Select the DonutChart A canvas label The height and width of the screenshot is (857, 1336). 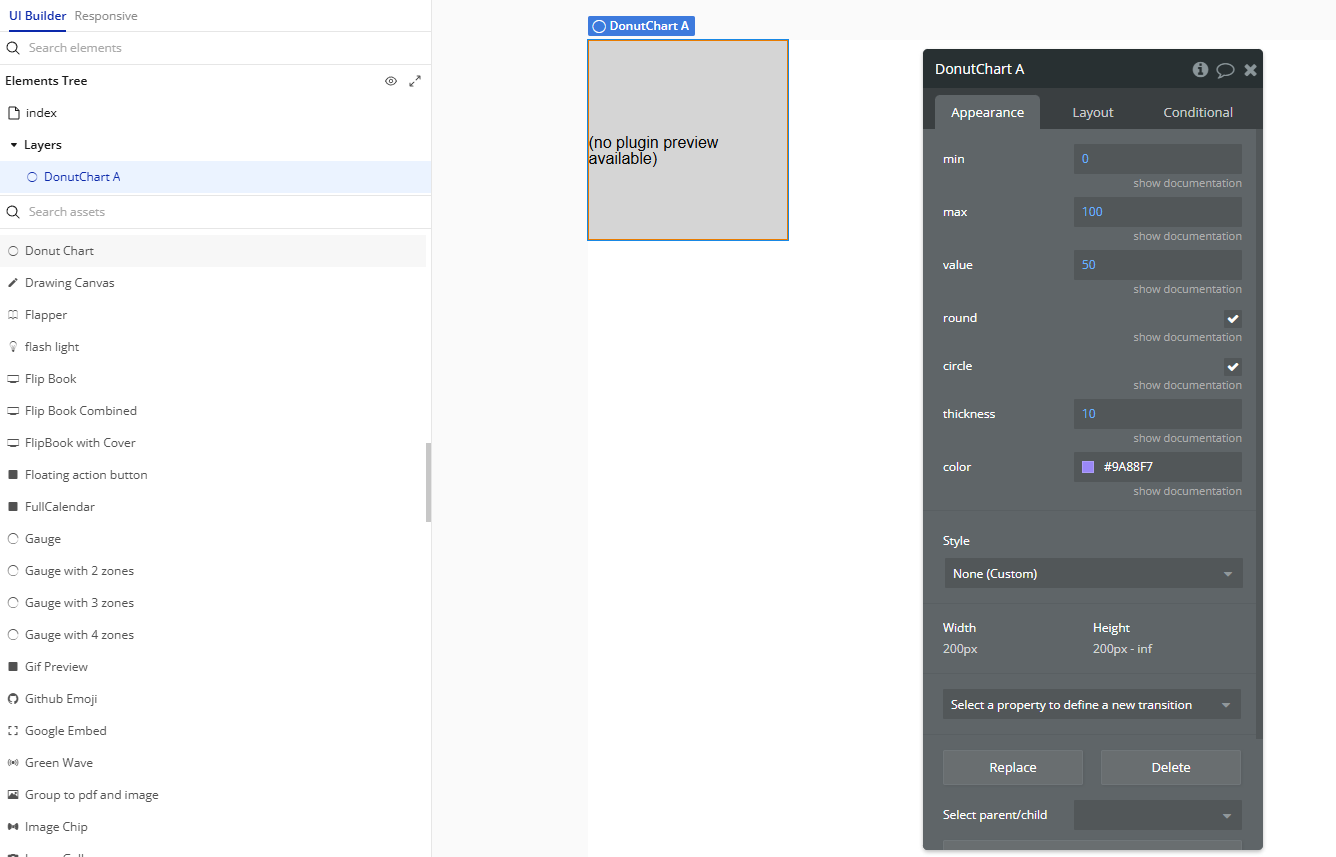pos(641,26)
